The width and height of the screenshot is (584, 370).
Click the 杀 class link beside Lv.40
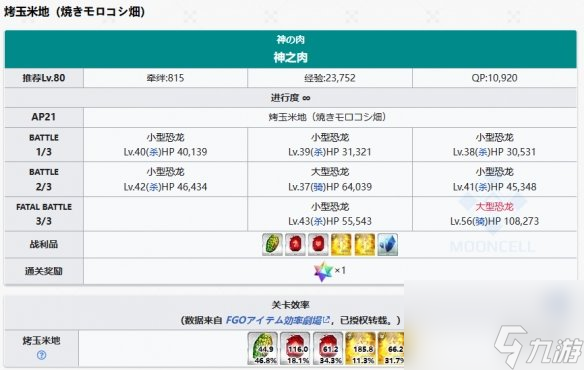[x=154, y=152]
